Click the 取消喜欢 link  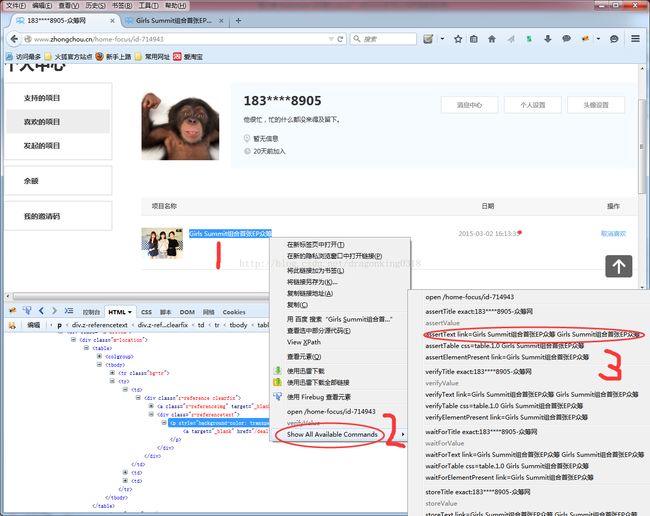[x=613, y=234]
